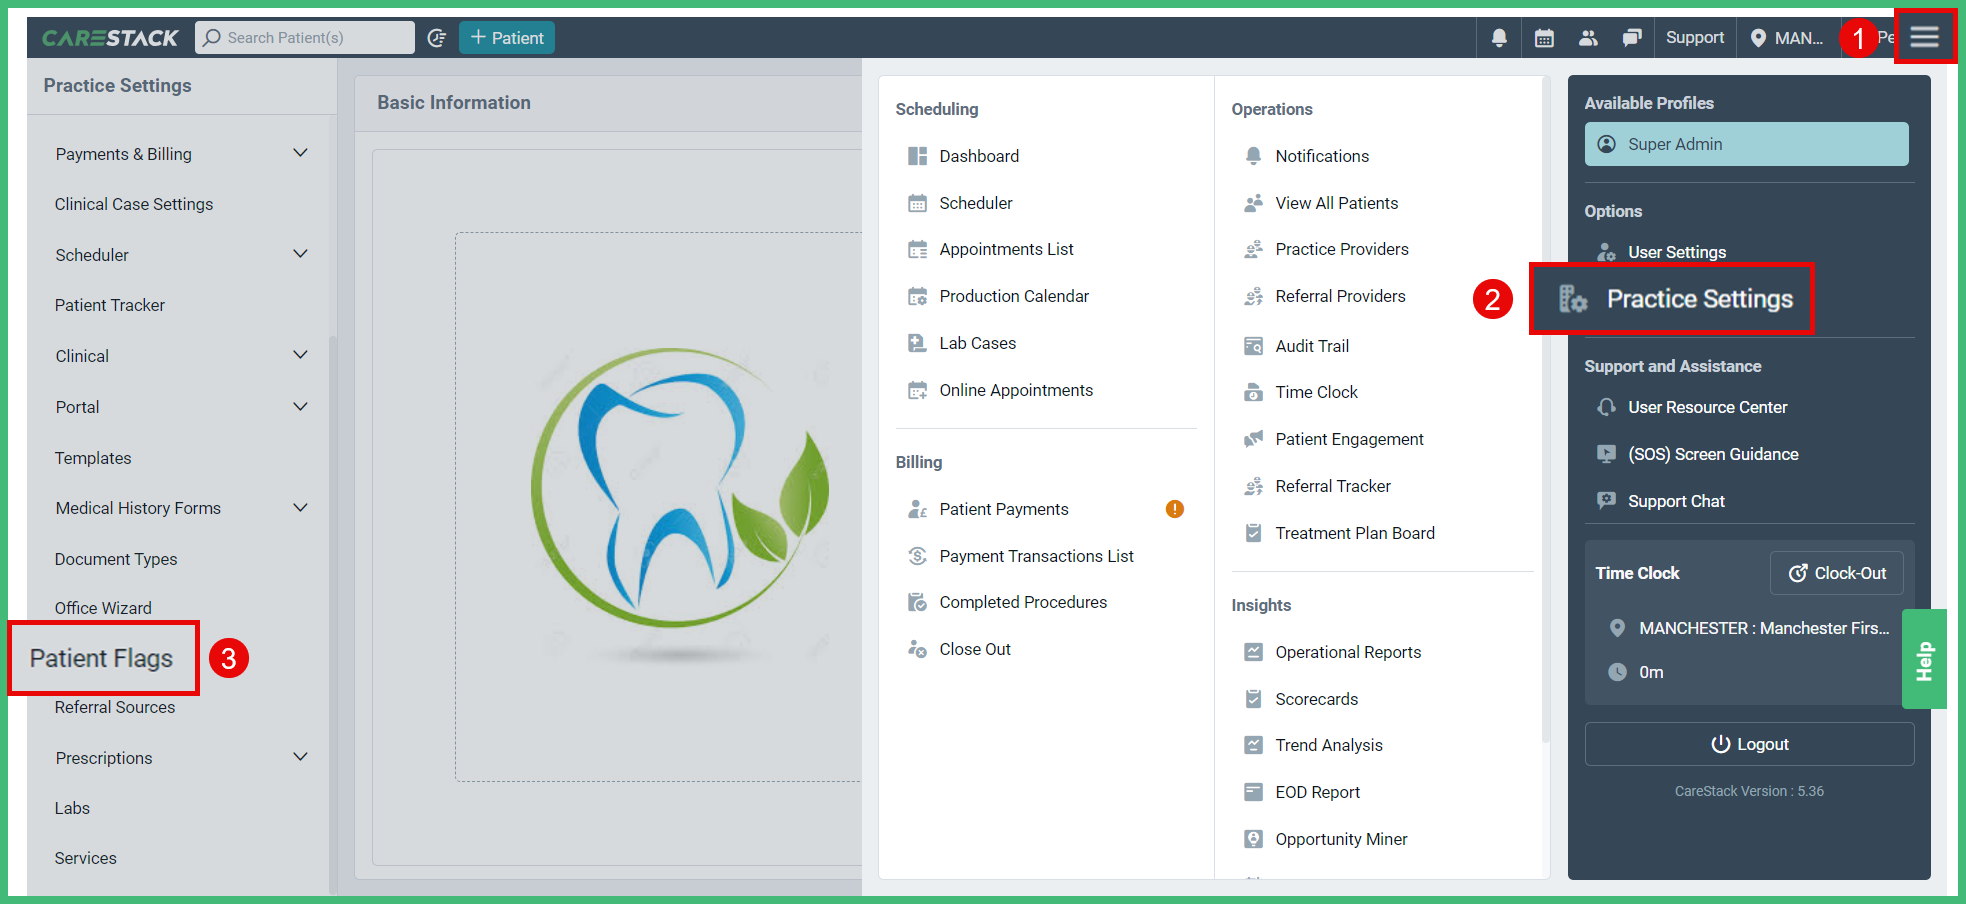The height and width of the screenshot is (904, 1966).
Task: Expand the Payments & Billing section
Action: [300, 153]
